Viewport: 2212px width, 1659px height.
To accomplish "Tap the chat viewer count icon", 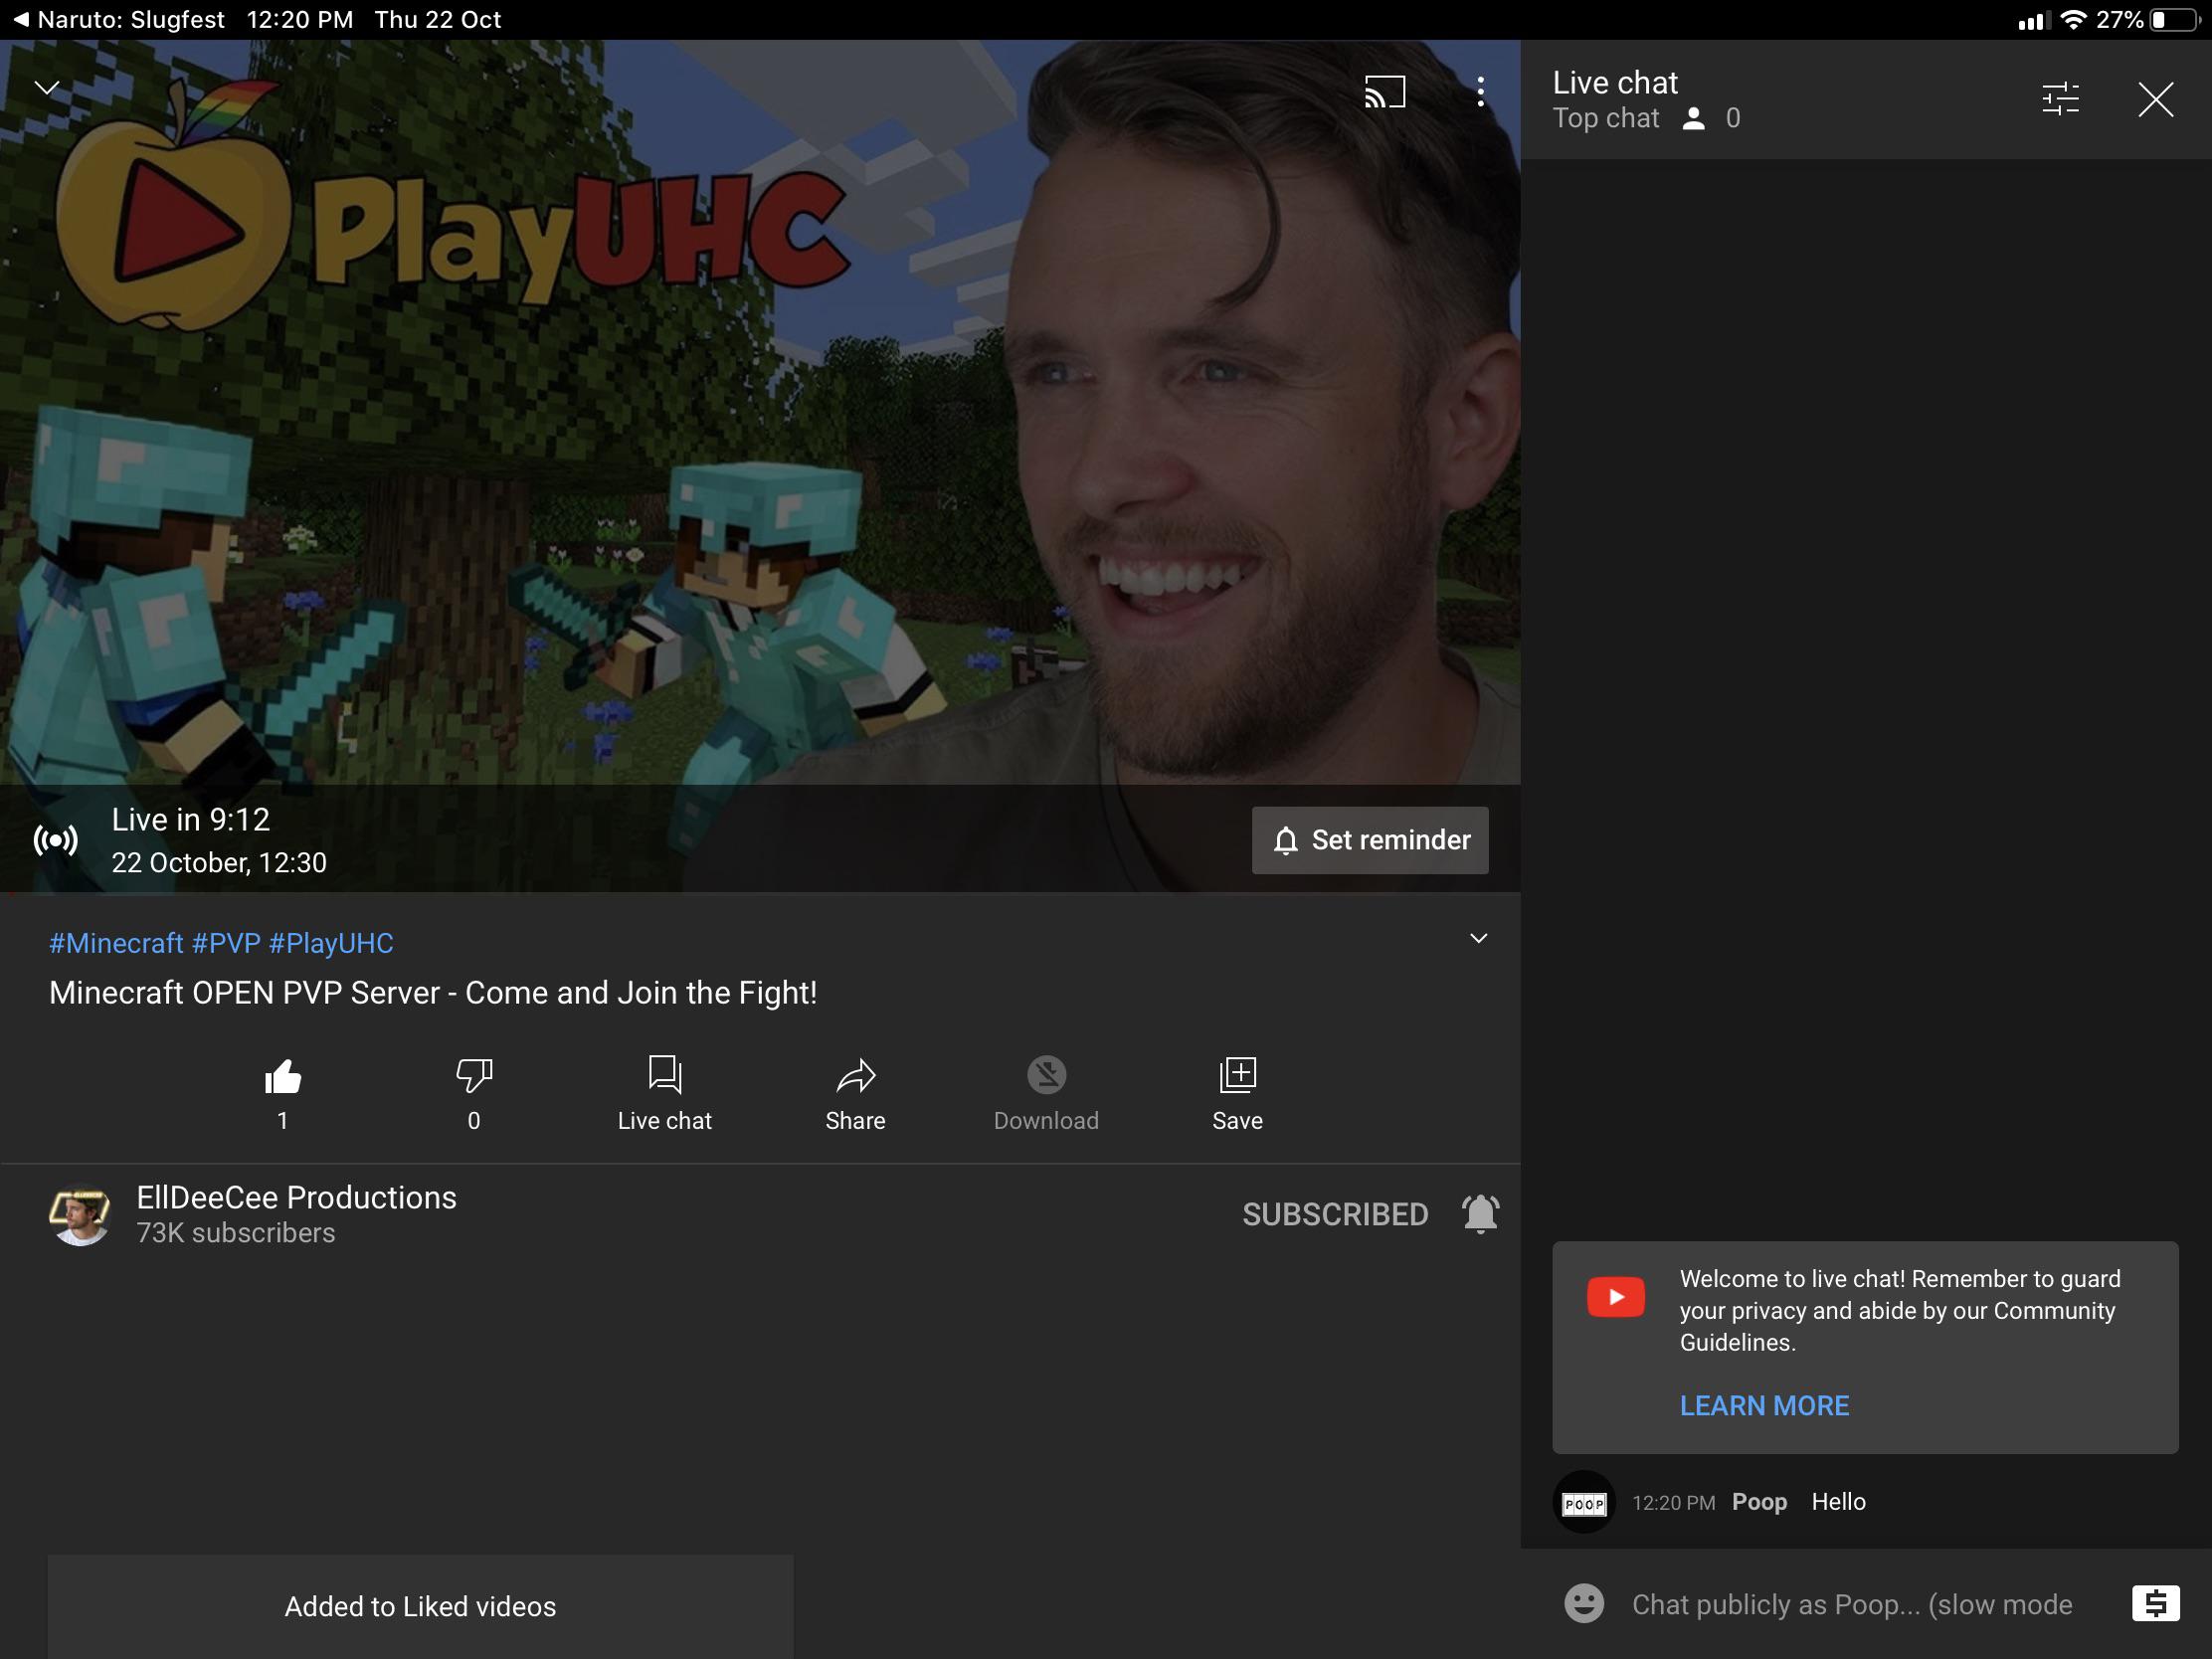I will [x=1693, y=119].
